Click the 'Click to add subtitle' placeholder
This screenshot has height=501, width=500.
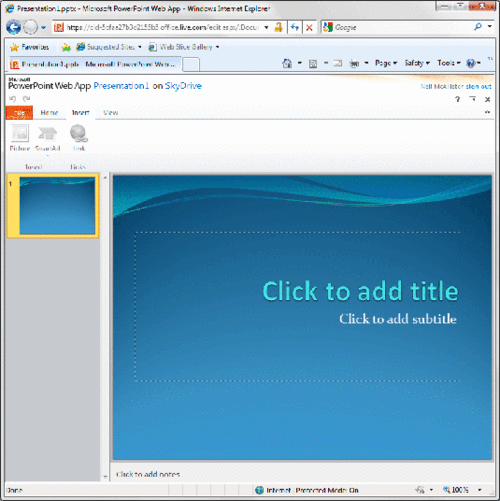click(398, 319)
